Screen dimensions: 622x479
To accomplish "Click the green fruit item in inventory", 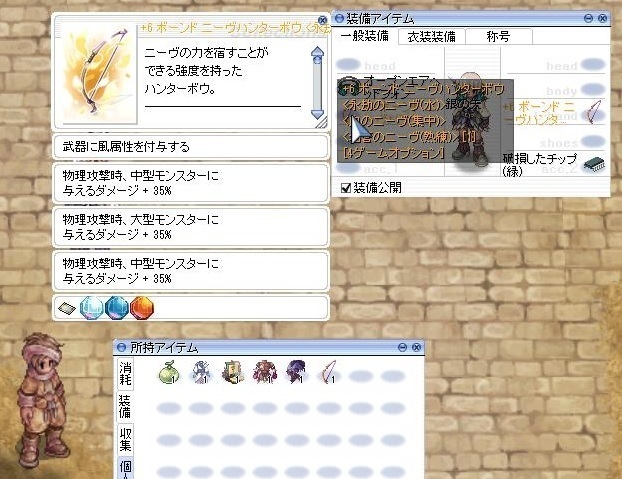I will [169, 371].
